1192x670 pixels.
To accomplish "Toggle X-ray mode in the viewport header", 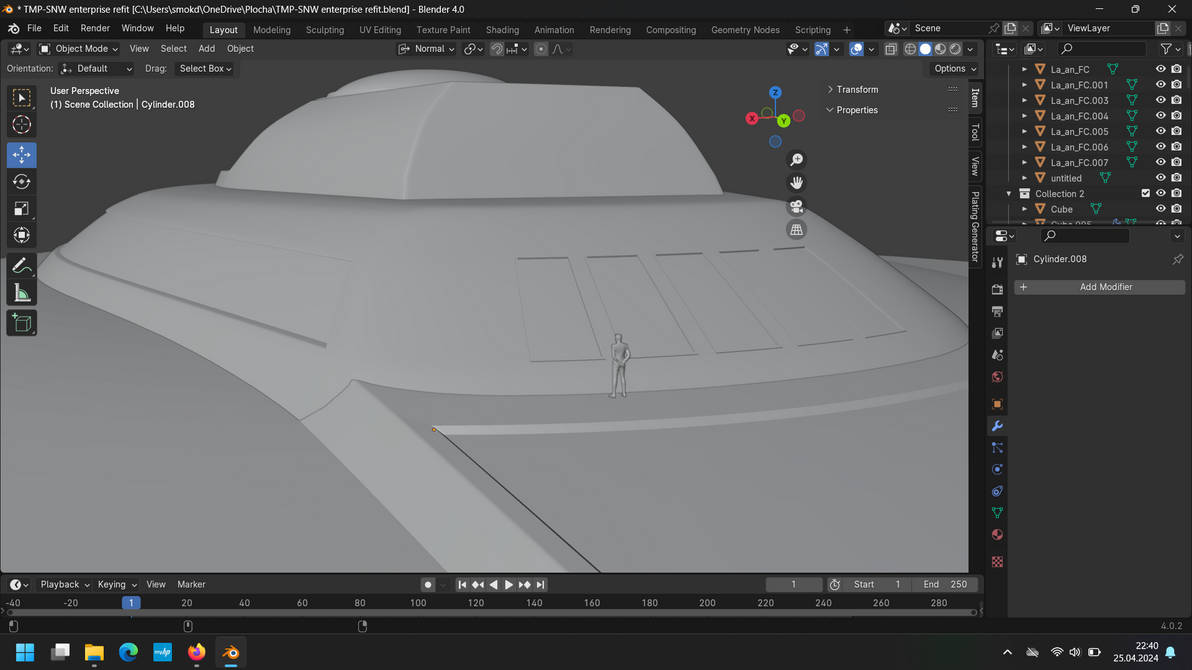I will [x=890, y=48].
